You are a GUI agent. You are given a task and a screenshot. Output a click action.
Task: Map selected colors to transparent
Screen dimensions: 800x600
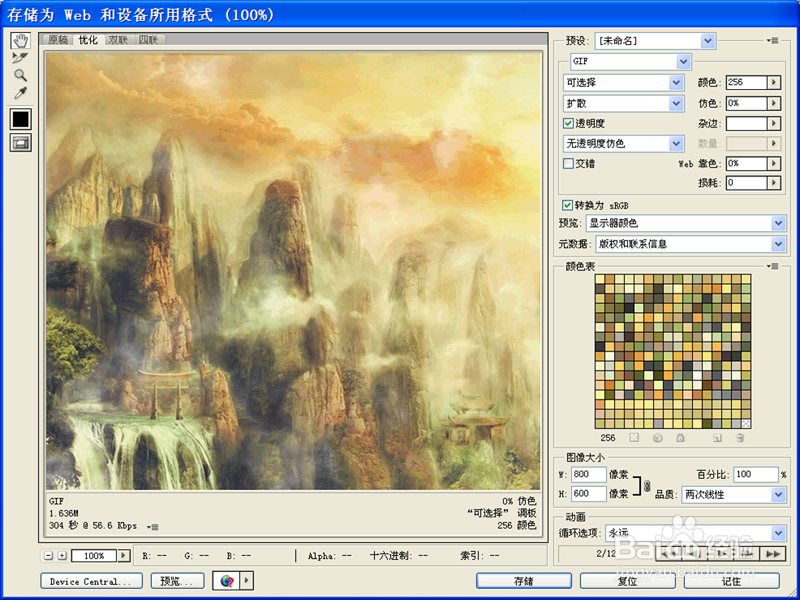click(634, 438)
